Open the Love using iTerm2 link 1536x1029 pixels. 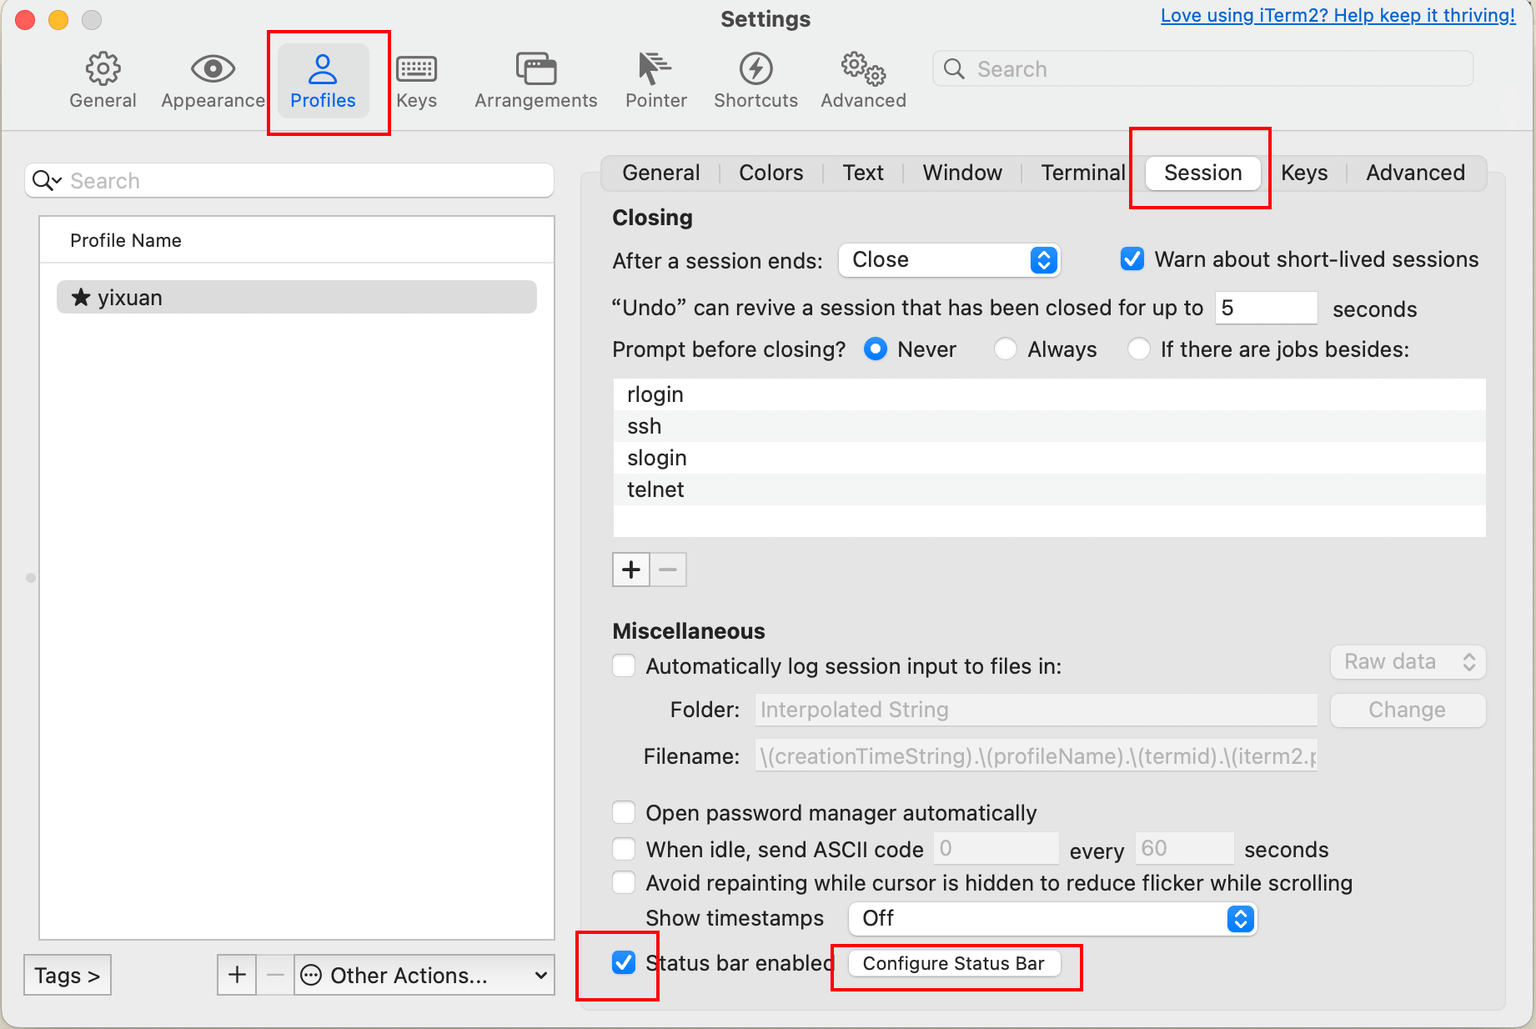pos(1337,16)
